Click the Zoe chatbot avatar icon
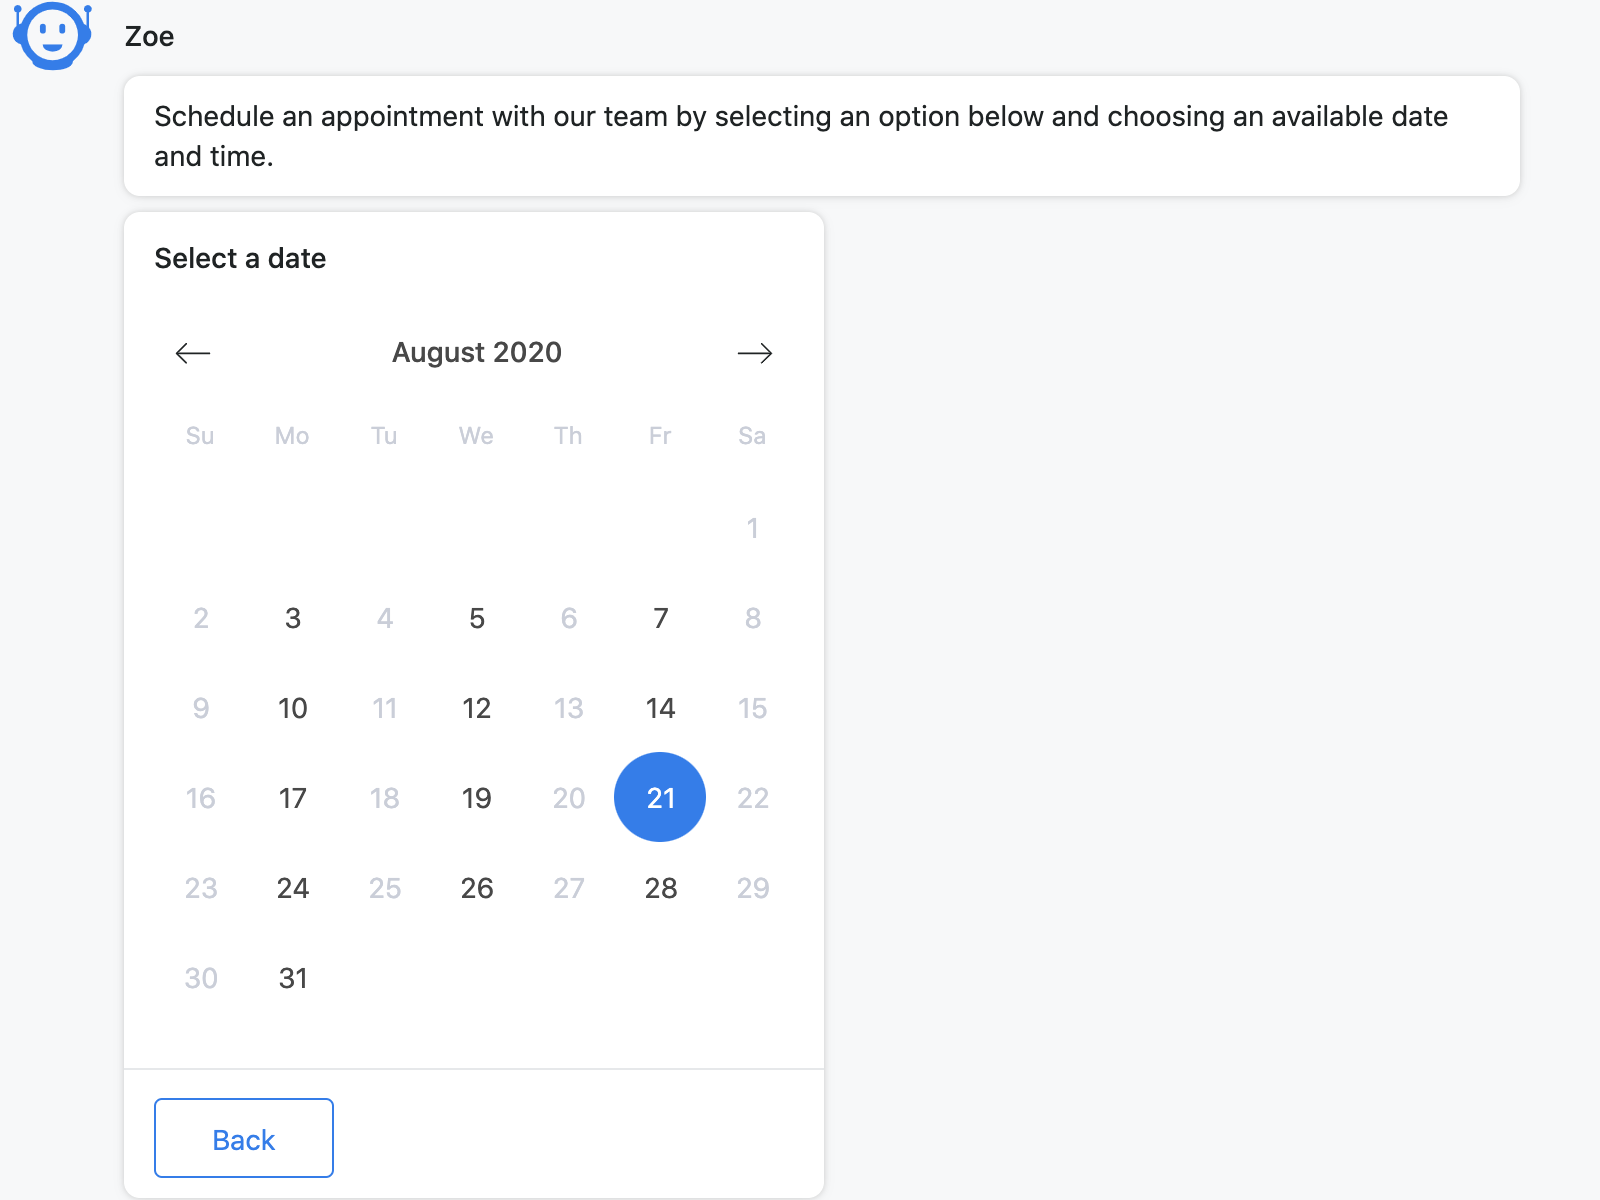This screenshot has height=1200, width=1600. point(52,35)
